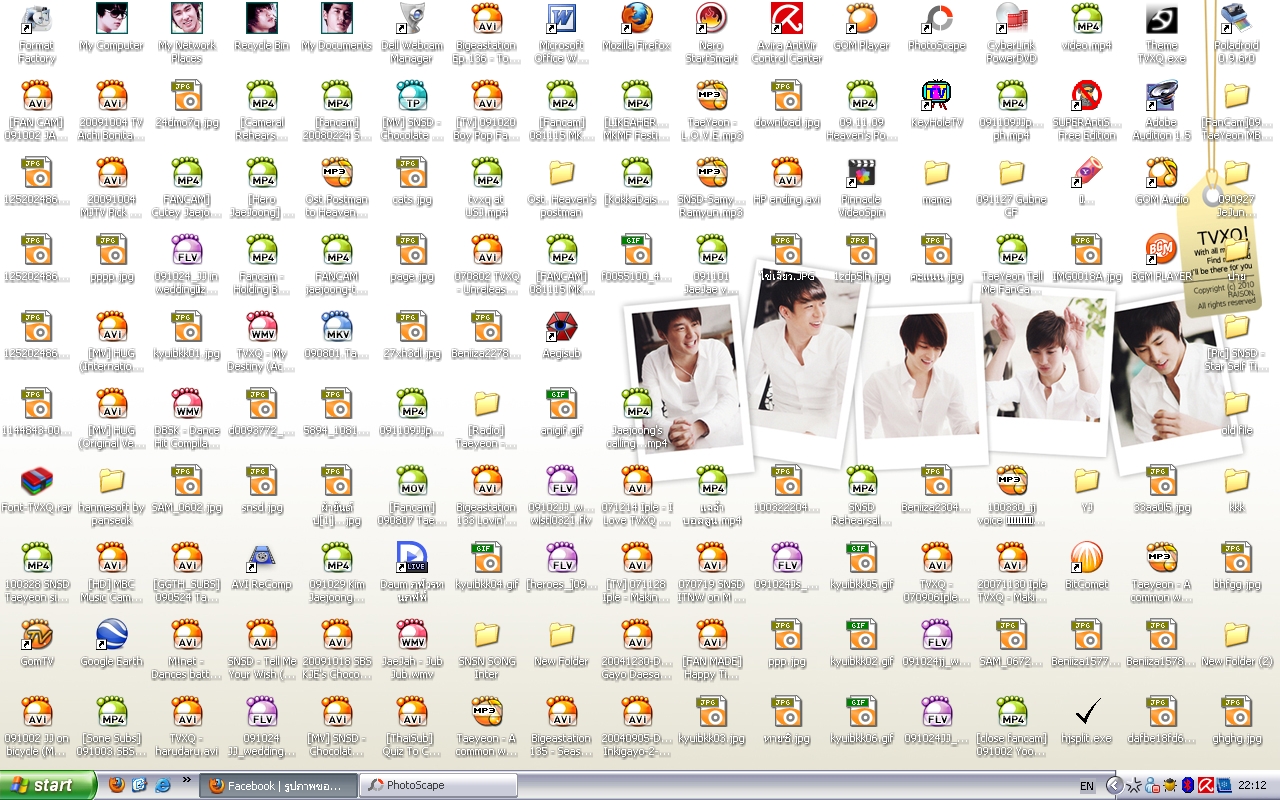Image resolution: width=1280 pixels, height=800 pixels.
Task: Open Google Earth shortcut
Action: (x=112, y=634)
